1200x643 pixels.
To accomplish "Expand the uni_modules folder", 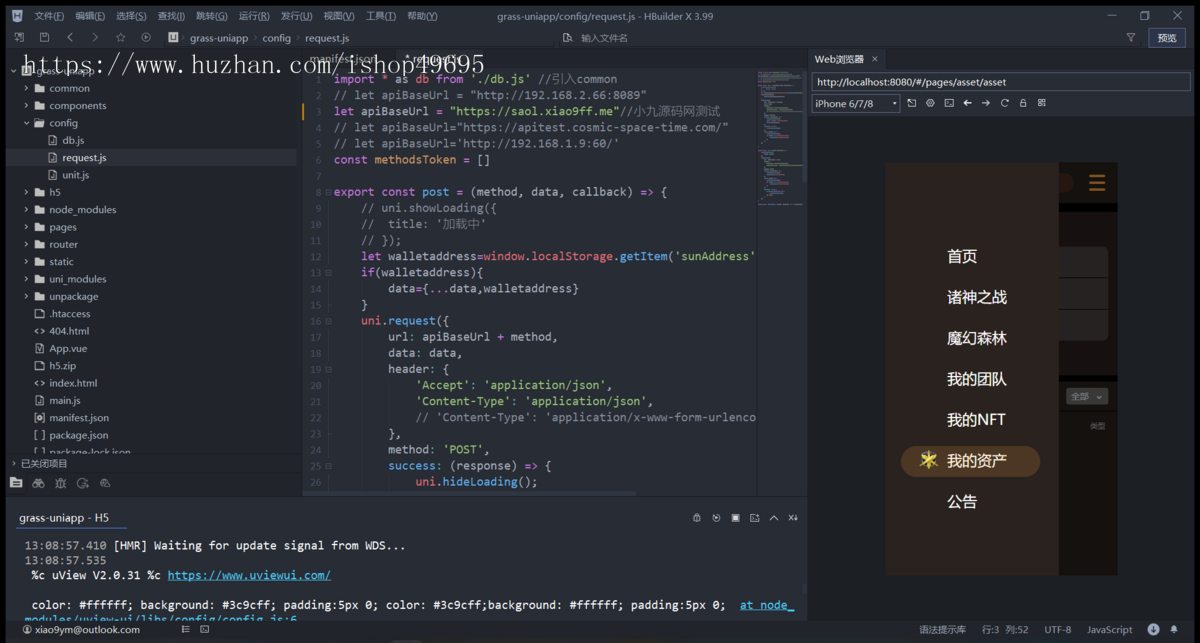I will point(27,279).
